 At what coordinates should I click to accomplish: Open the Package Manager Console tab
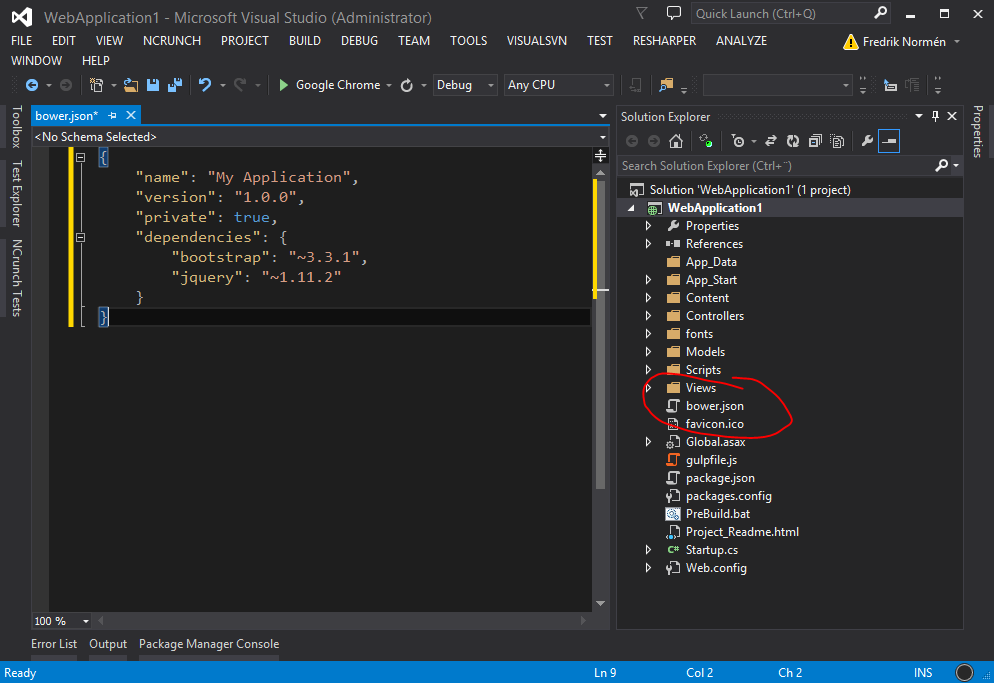pyautogui.click(x=209, y=644)
